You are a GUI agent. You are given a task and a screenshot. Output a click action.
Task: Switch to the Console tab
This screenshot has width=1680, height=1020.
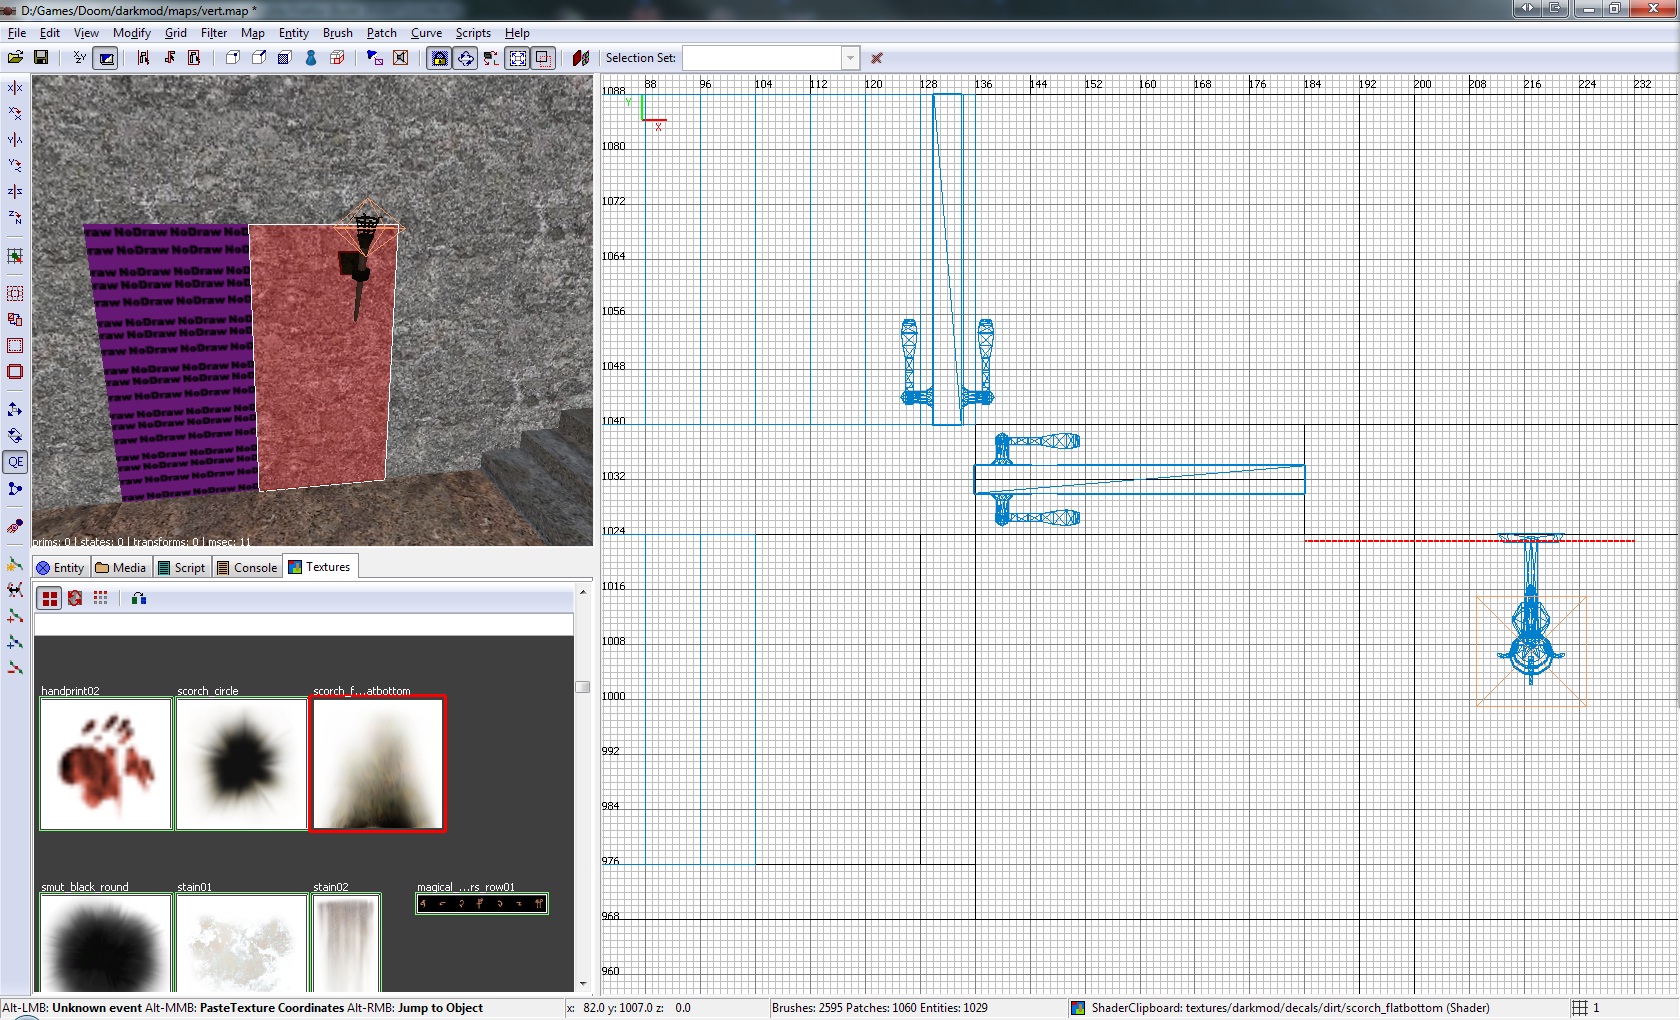pos(247,567)
